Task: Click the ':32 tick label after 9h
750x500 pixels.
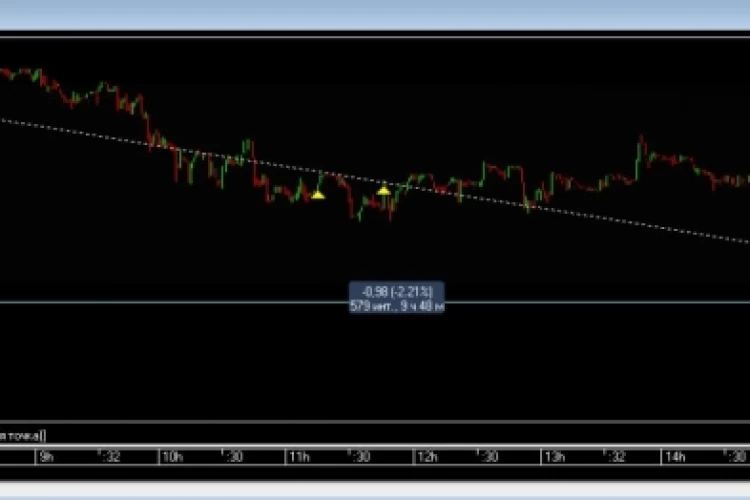Action: pos(109,456)
